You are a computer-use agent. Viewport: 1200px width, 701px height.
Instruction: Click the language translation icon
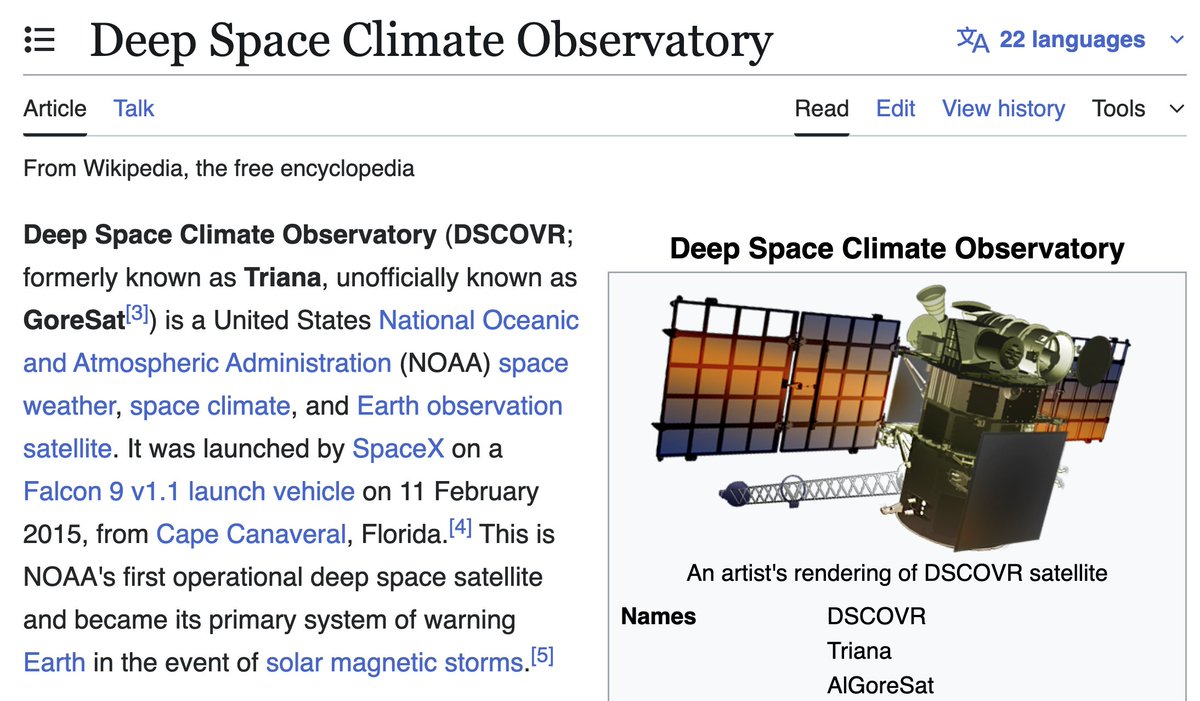pos(972,40)
